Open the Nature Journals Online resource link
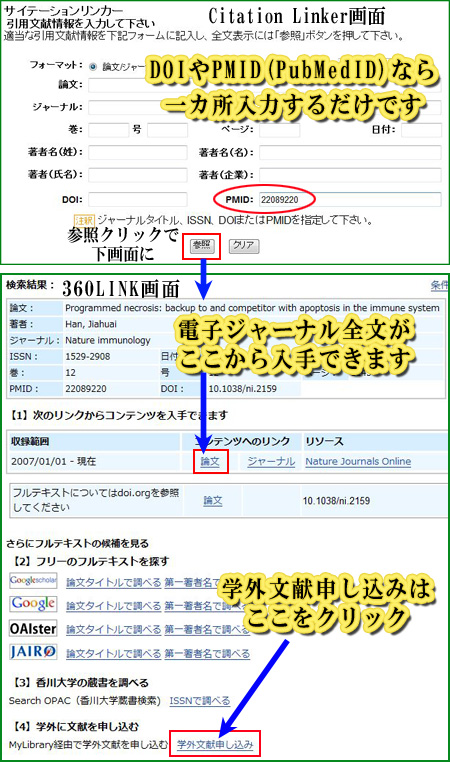 [358, 461]
